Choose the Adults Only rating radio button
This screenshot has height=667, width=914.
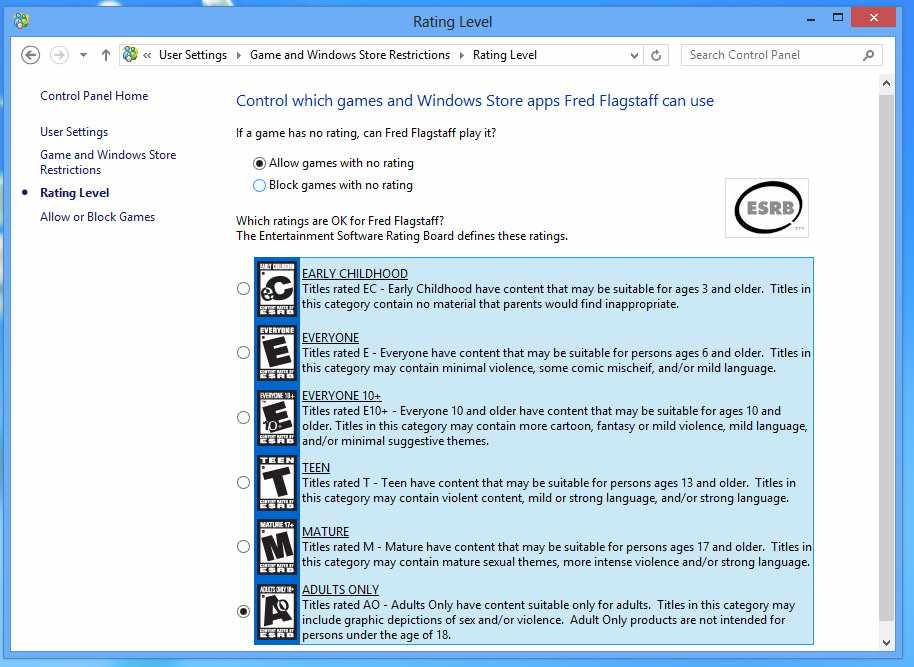pos(244,611)
